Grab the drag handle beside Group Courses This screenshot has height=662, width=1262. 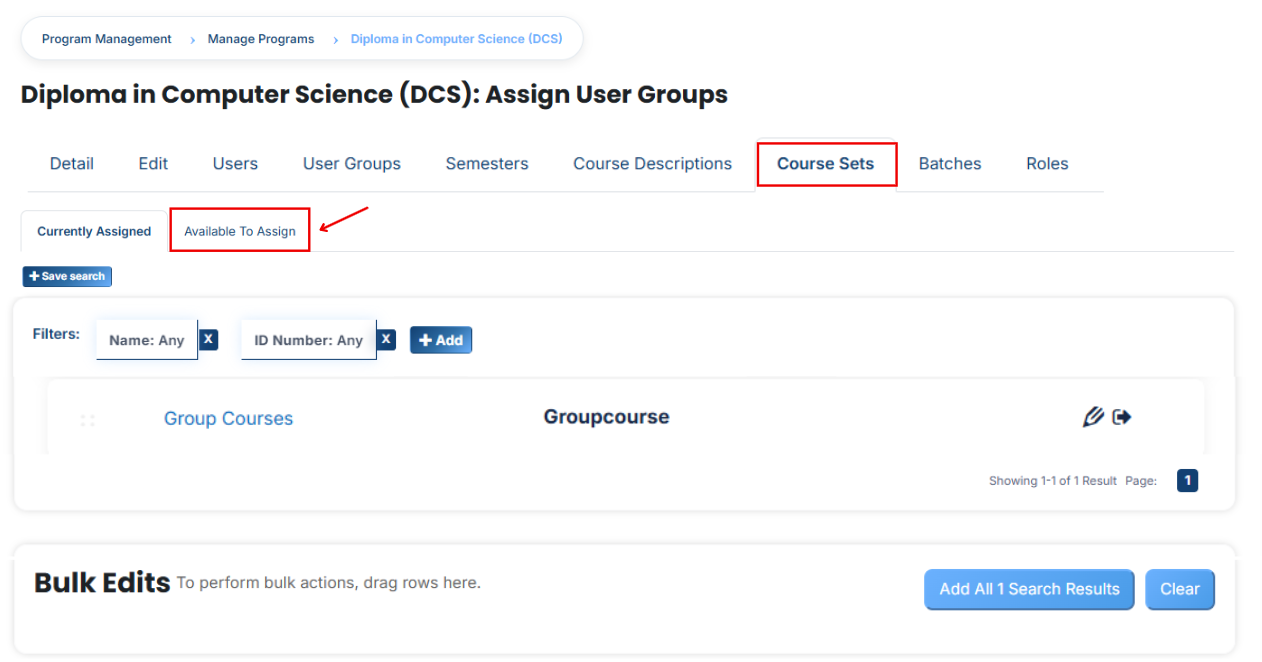[x=87, y=420]
